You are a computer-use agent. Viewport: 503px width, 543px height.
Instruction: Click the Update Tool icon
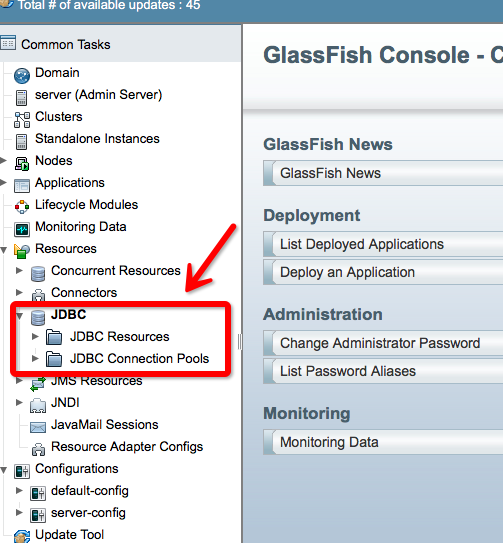[22, 536]
